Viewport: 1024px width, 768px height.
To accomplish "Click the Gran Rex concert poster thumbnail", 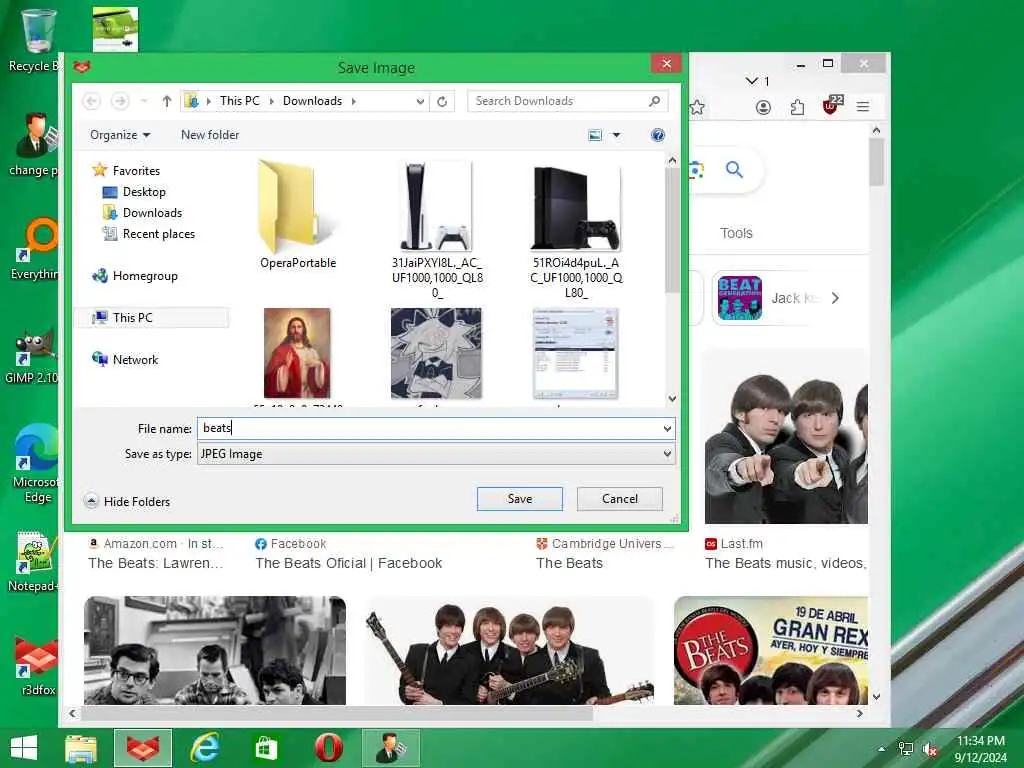I will (x=771, y=650).
